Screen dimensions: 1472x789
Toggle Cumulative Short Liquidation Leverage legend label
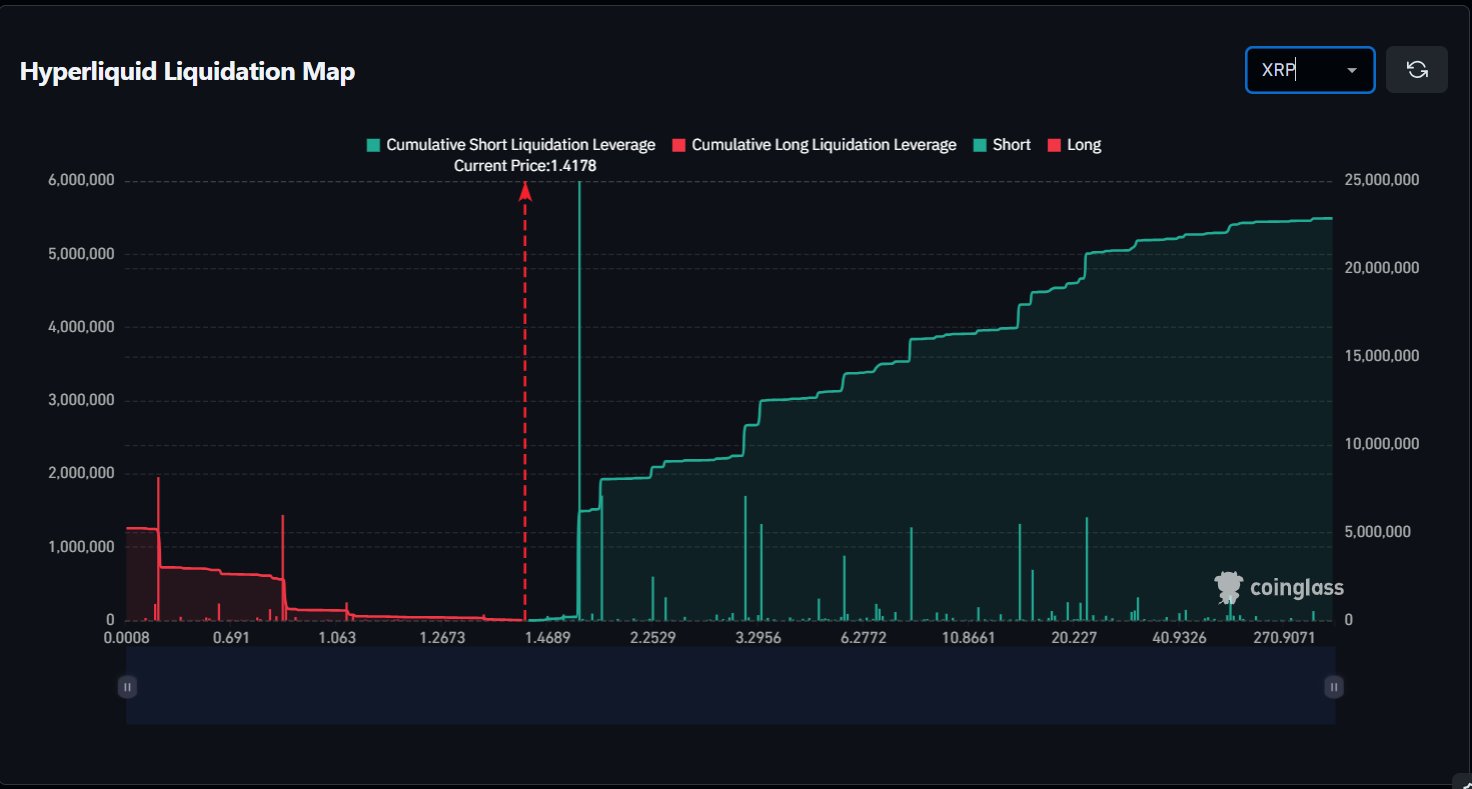point(520,145)
